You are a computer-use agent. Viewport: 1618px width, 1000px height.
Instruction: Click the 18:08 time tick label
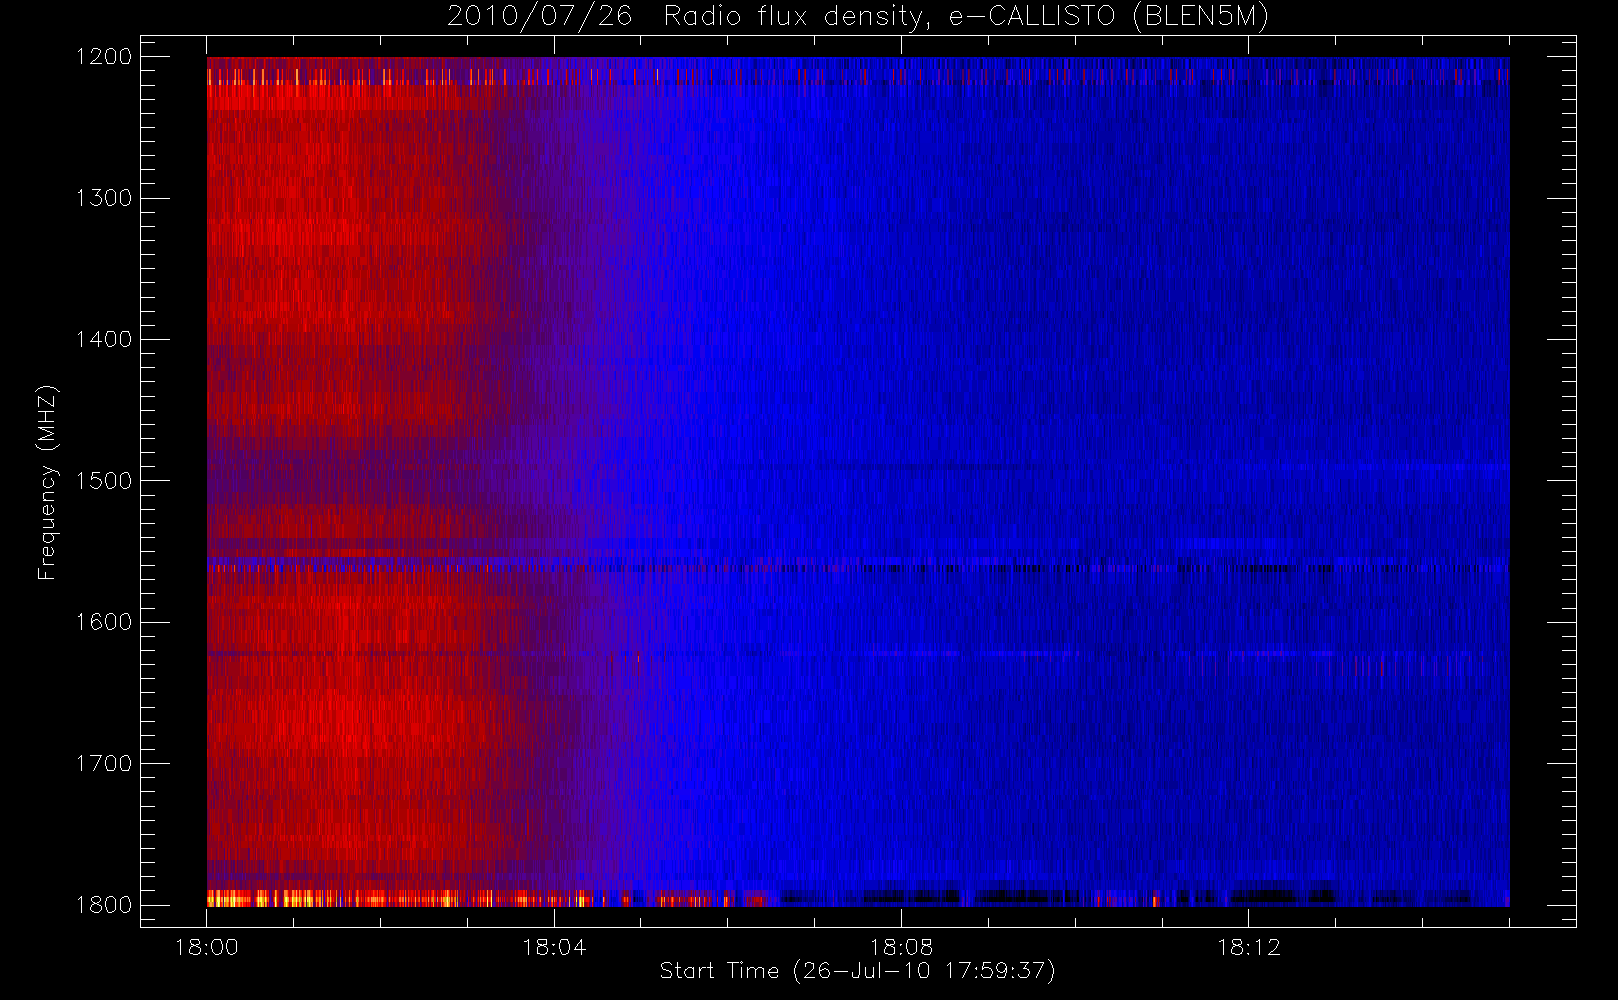[x=901, y=947]
